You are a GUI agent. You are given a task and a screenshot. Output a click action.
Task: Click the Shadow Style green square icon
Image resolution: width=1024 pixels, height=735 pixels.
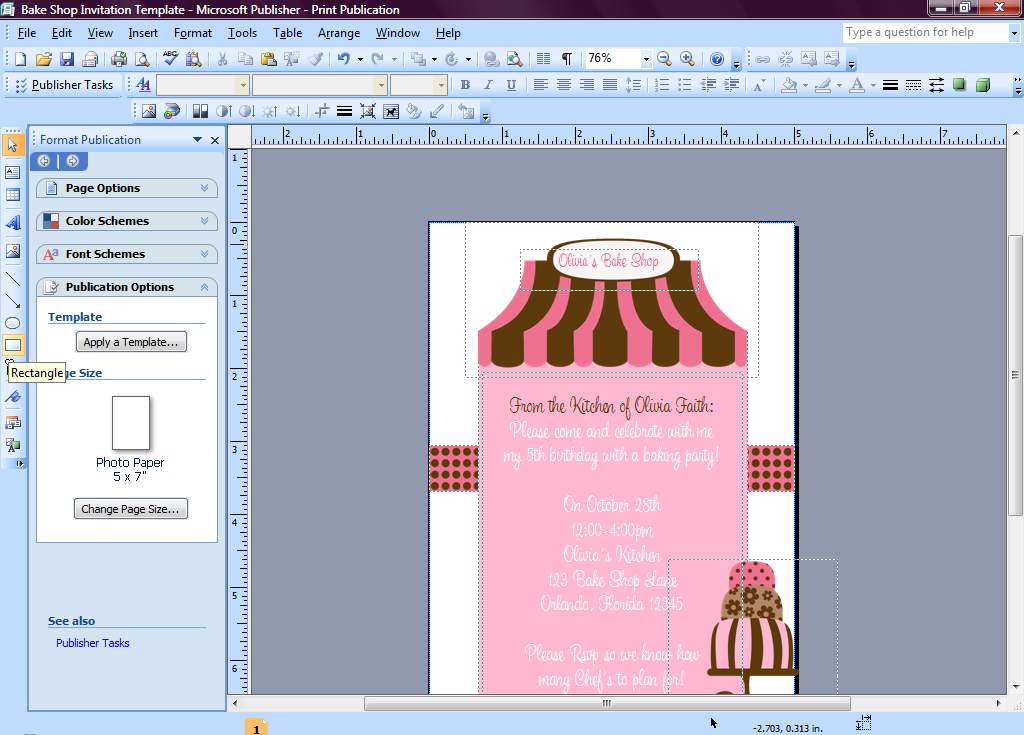coord(959,85)
